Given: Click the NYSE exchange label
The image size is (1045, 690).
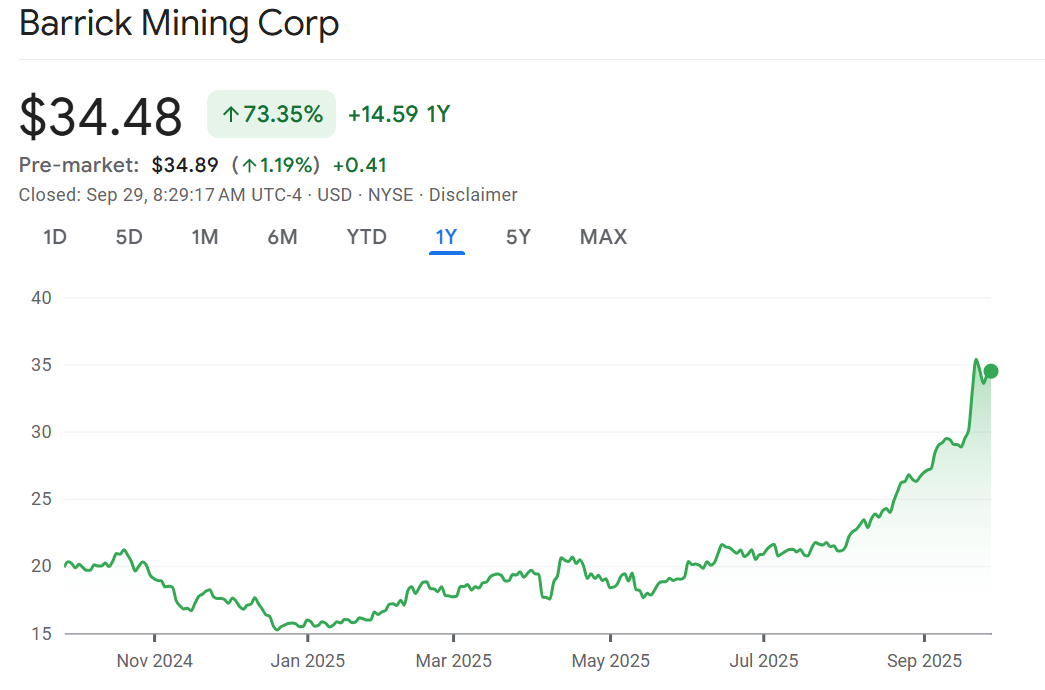Looking at the screenshot, I should (x=390, y=195).
